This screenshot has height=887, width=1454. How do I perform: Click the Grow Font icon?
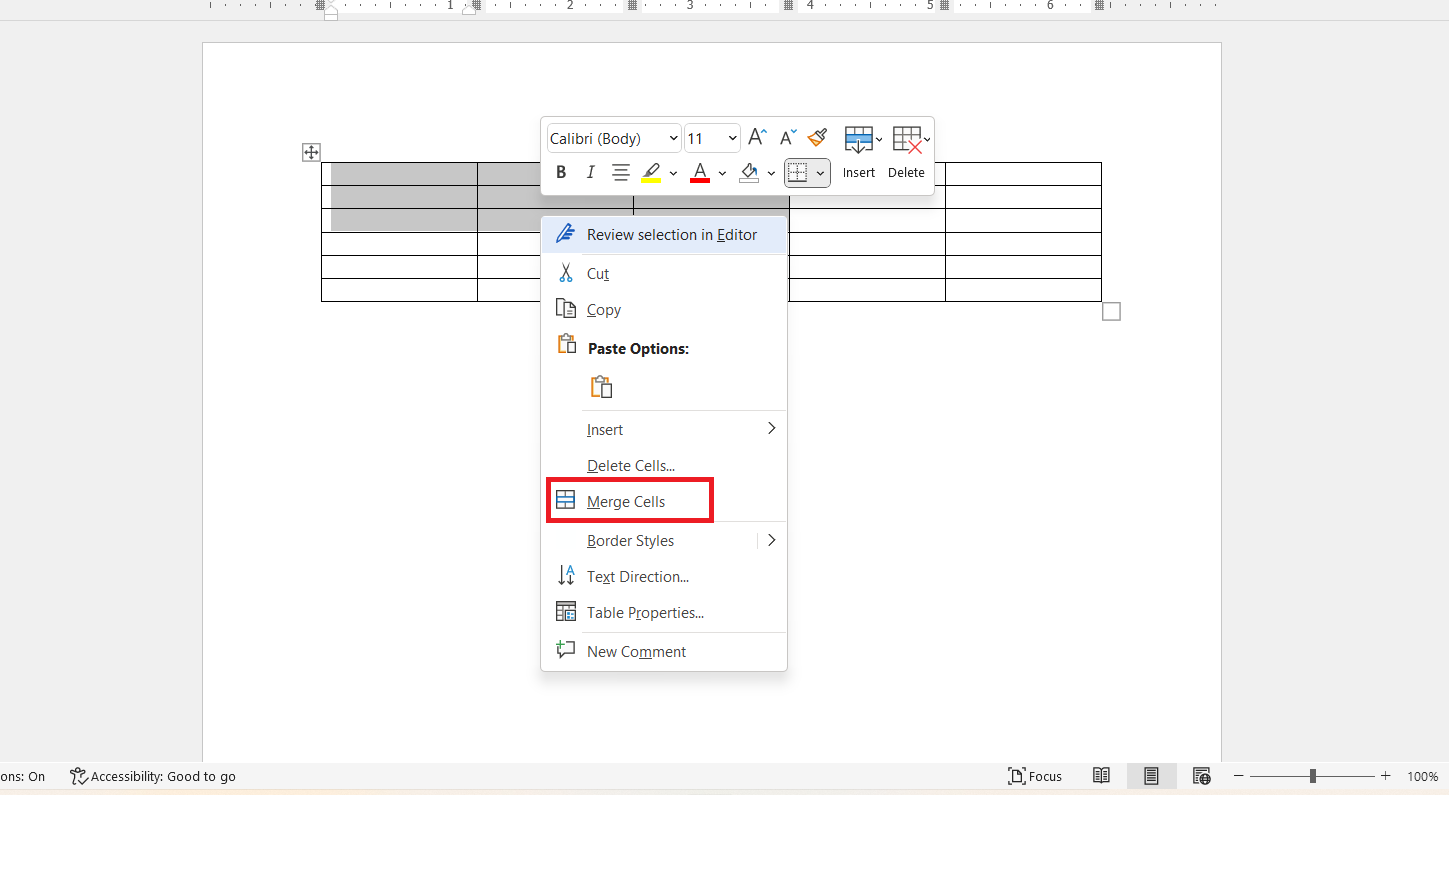[x=756, y=137]
